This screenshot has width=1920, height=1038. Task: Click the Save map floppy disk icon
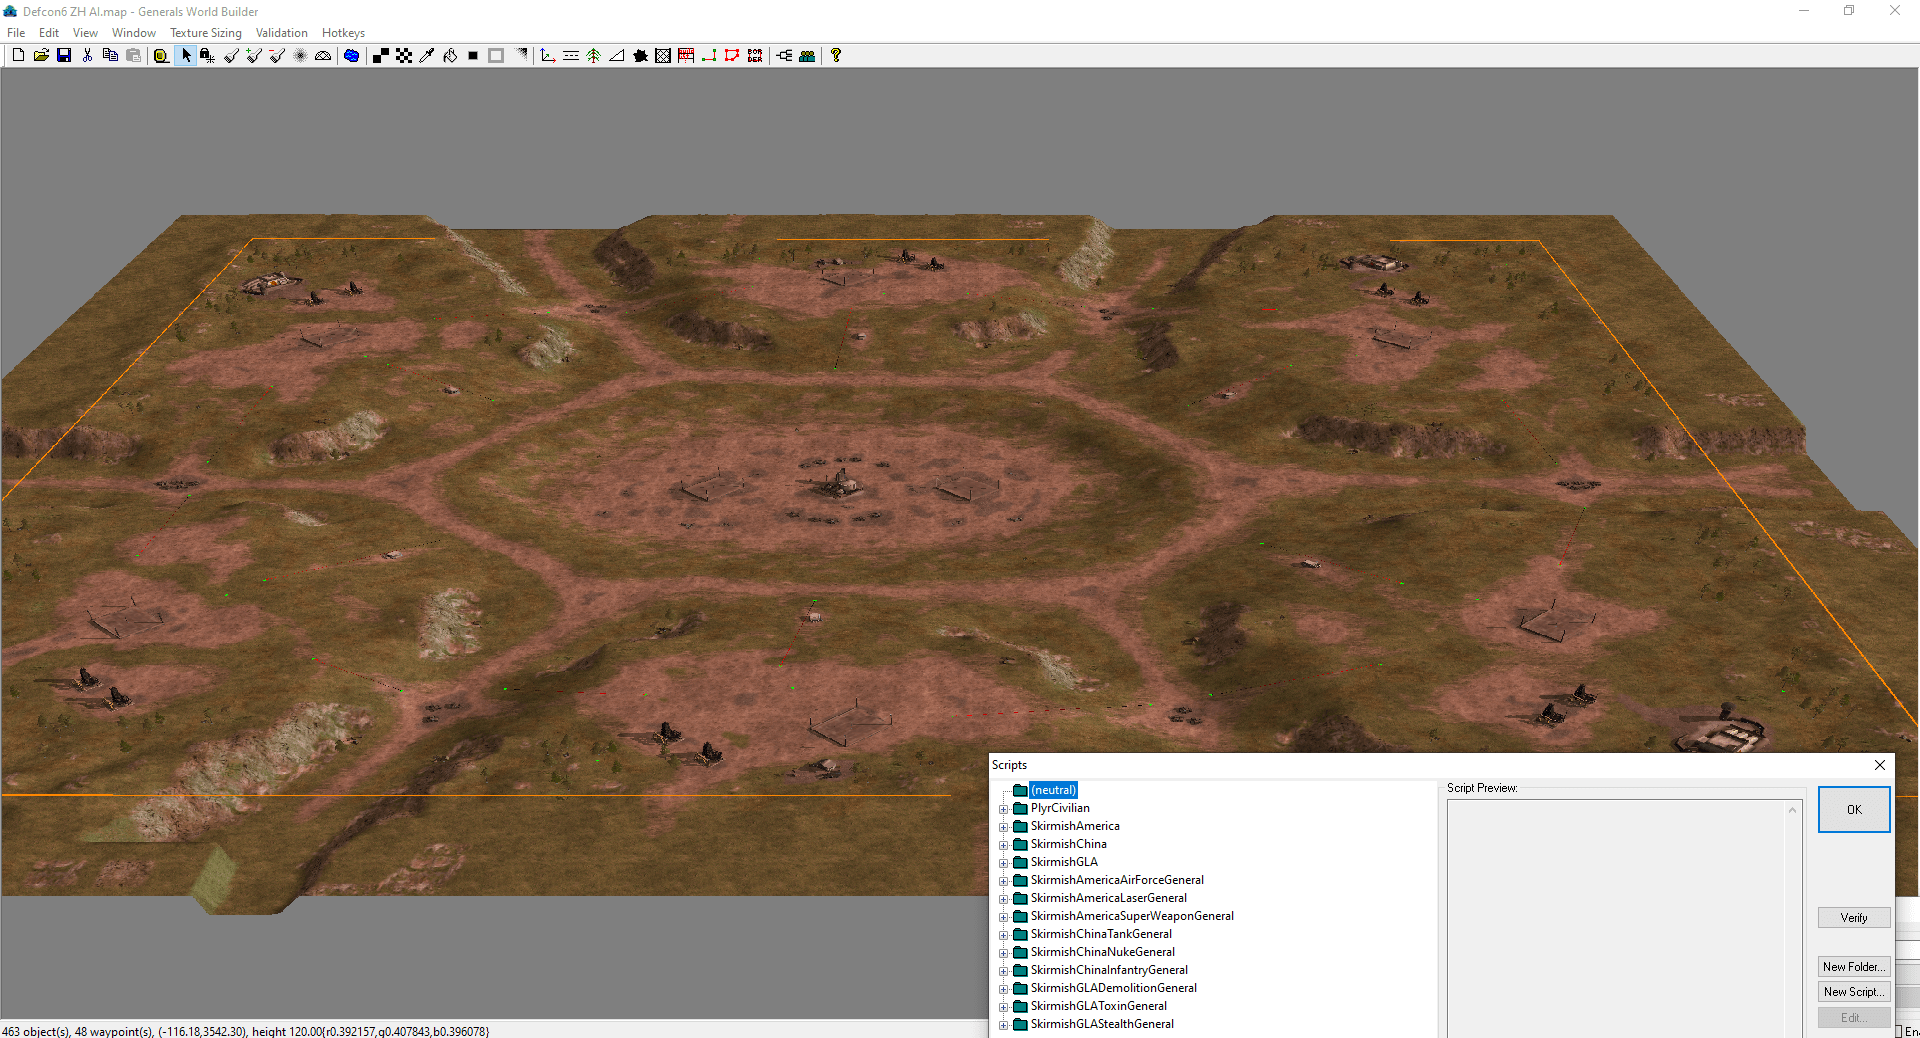pos(64,56)
